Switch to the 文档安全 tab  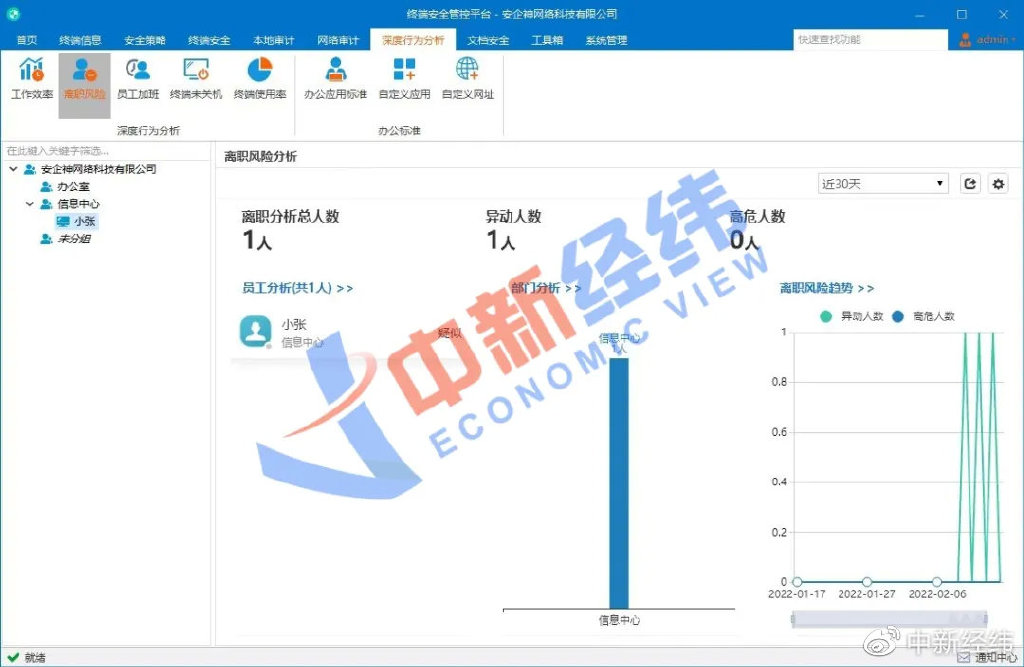488,40
